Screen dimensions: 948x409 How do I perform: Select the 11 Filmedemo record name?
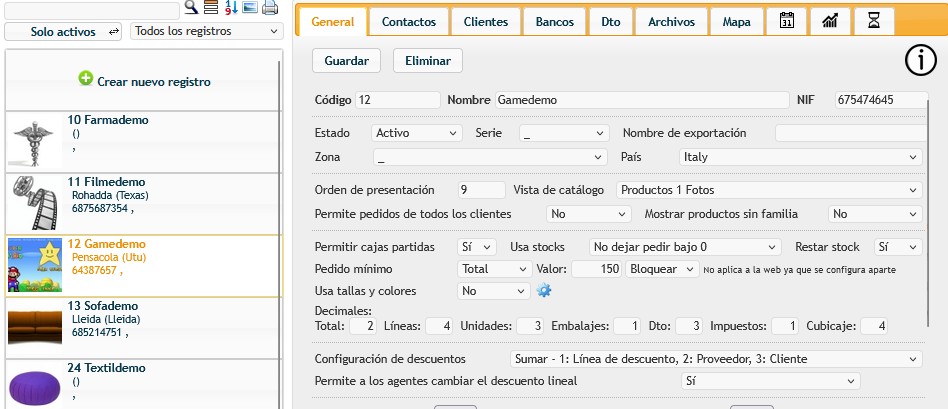106,182
